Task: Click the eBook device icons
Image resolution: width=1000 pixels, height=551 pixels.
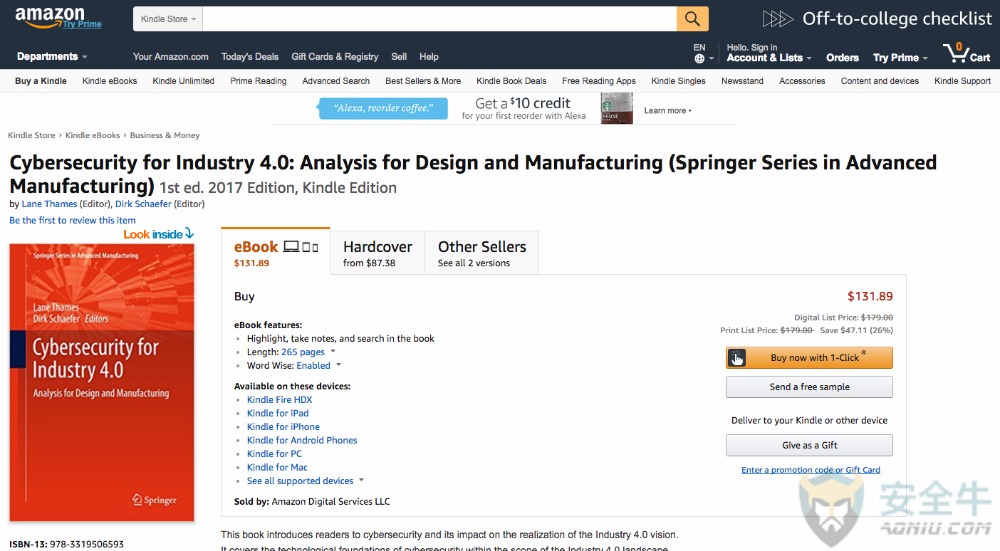Action: 301,247
